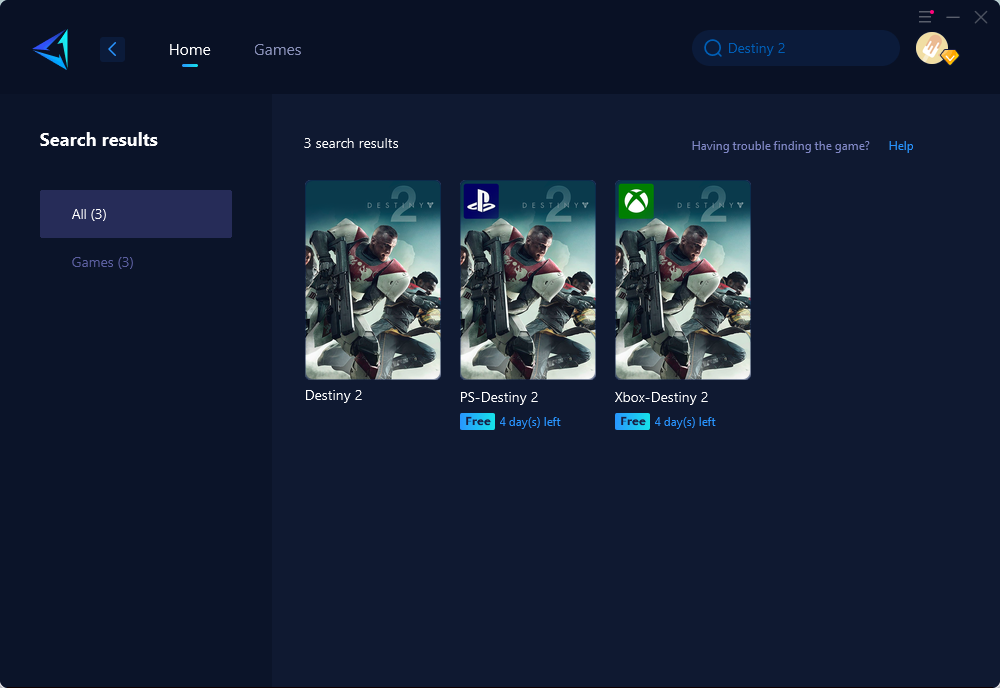This screenshot has width=1000, height=688.
Task: Click the Free badge under PS-Destiny 2
Action: pyautogui.click(x=477, y=421)
